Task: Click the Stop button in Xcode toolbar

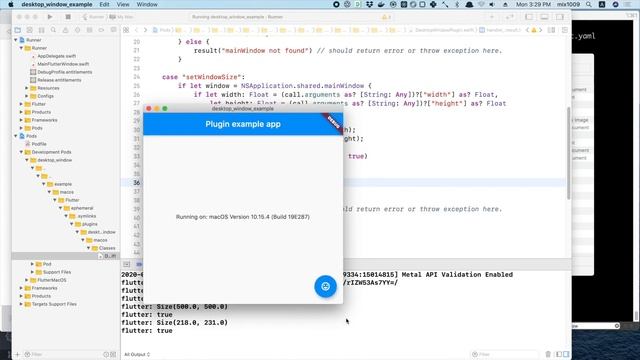Action: click(68, 17)
